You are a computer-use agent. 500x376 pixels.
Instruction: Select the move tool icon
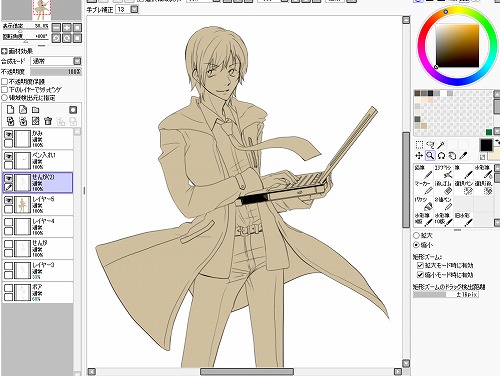pyautogui.click(x=419, y=156)
